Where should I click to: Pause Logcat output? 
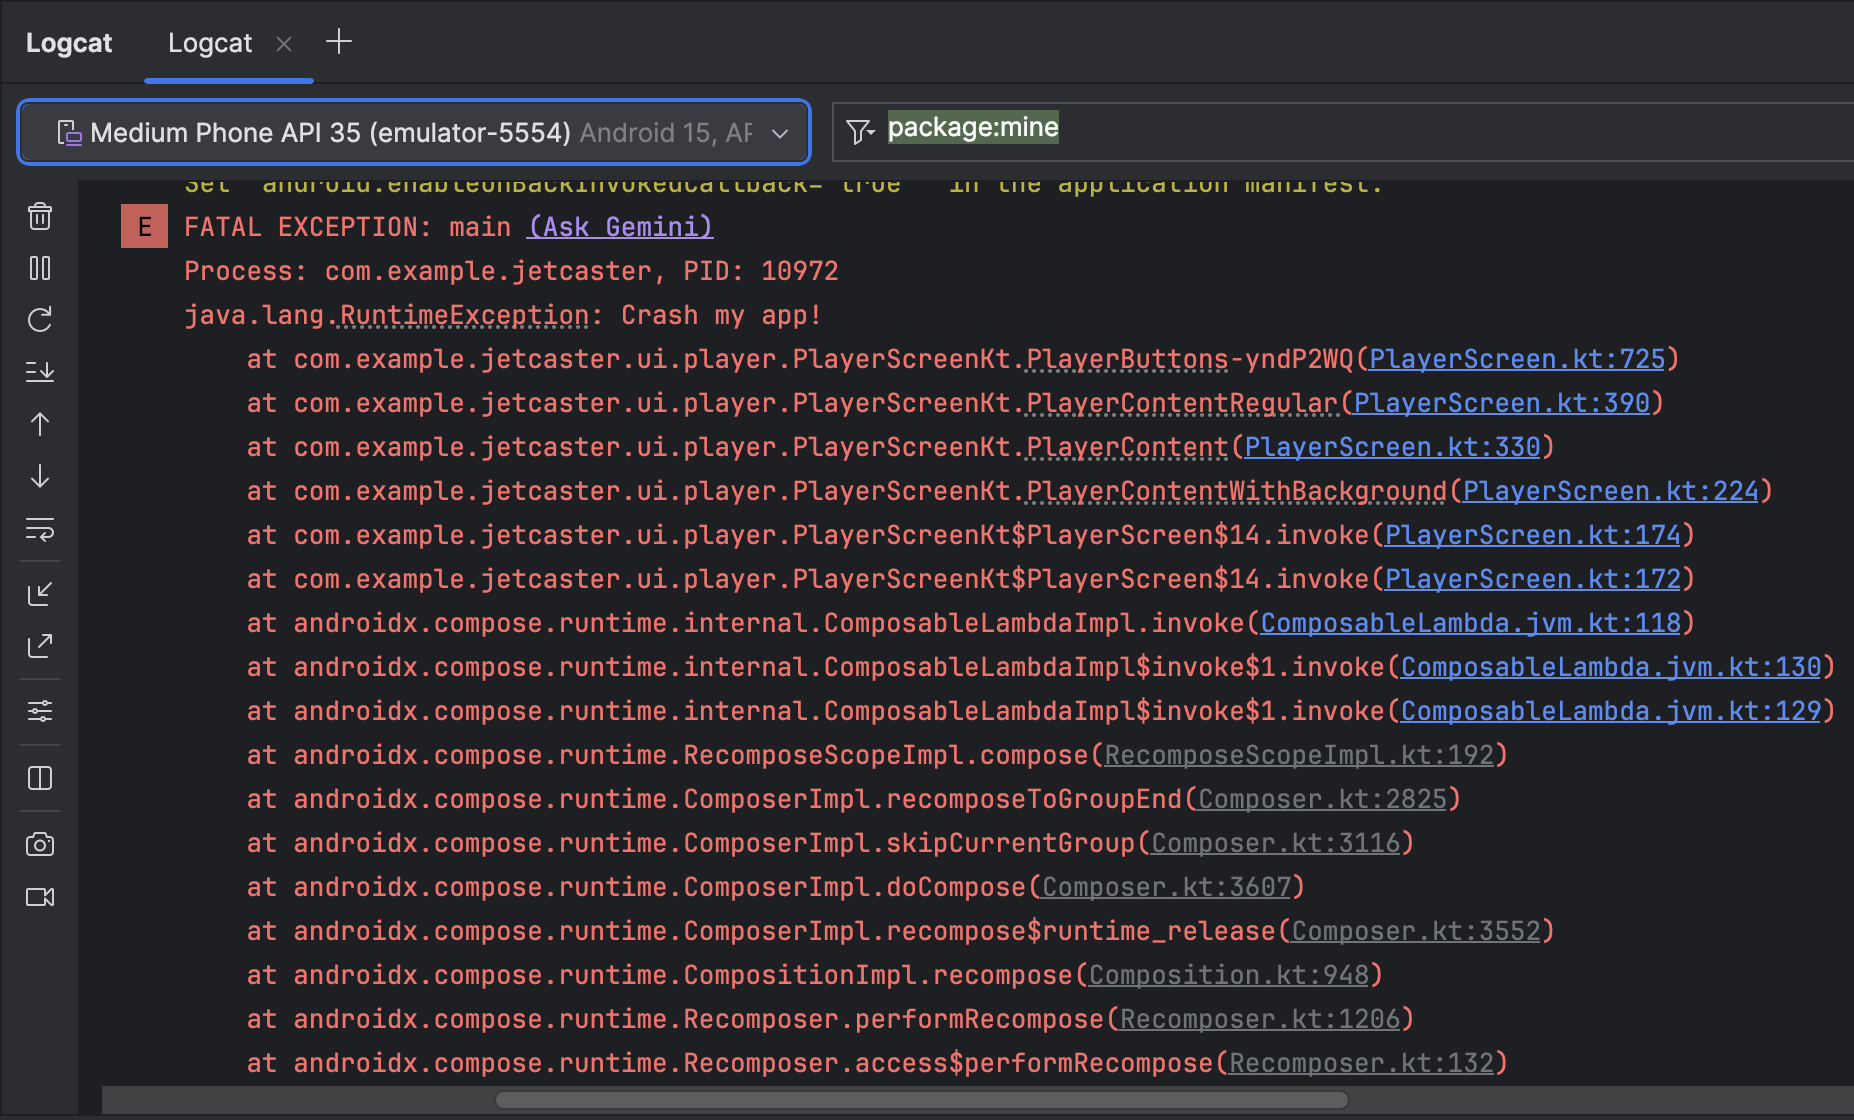pyautogui.click(x=40, y=268)
